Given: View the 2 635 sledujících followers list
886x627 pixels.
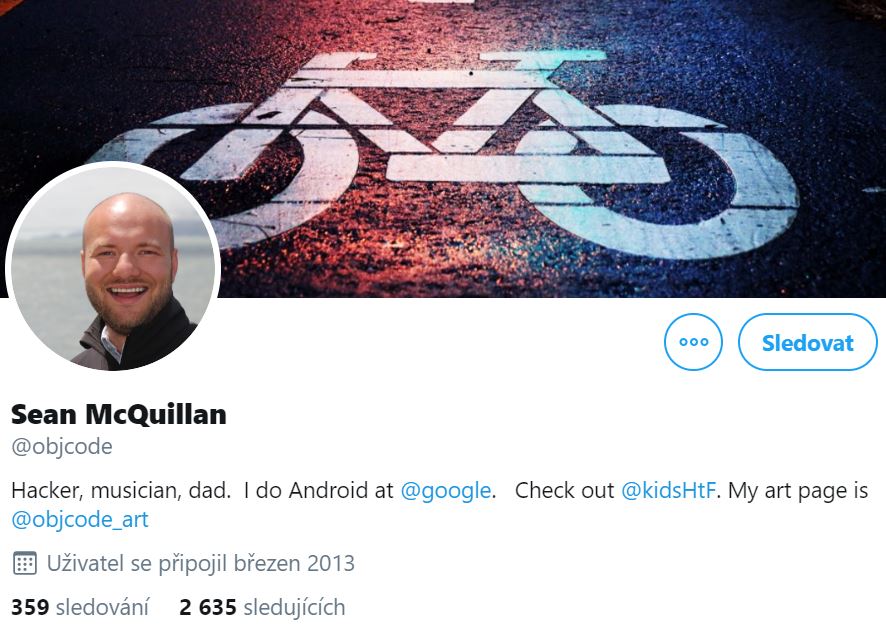Looking at the screenshot, I should coord(262,607).
